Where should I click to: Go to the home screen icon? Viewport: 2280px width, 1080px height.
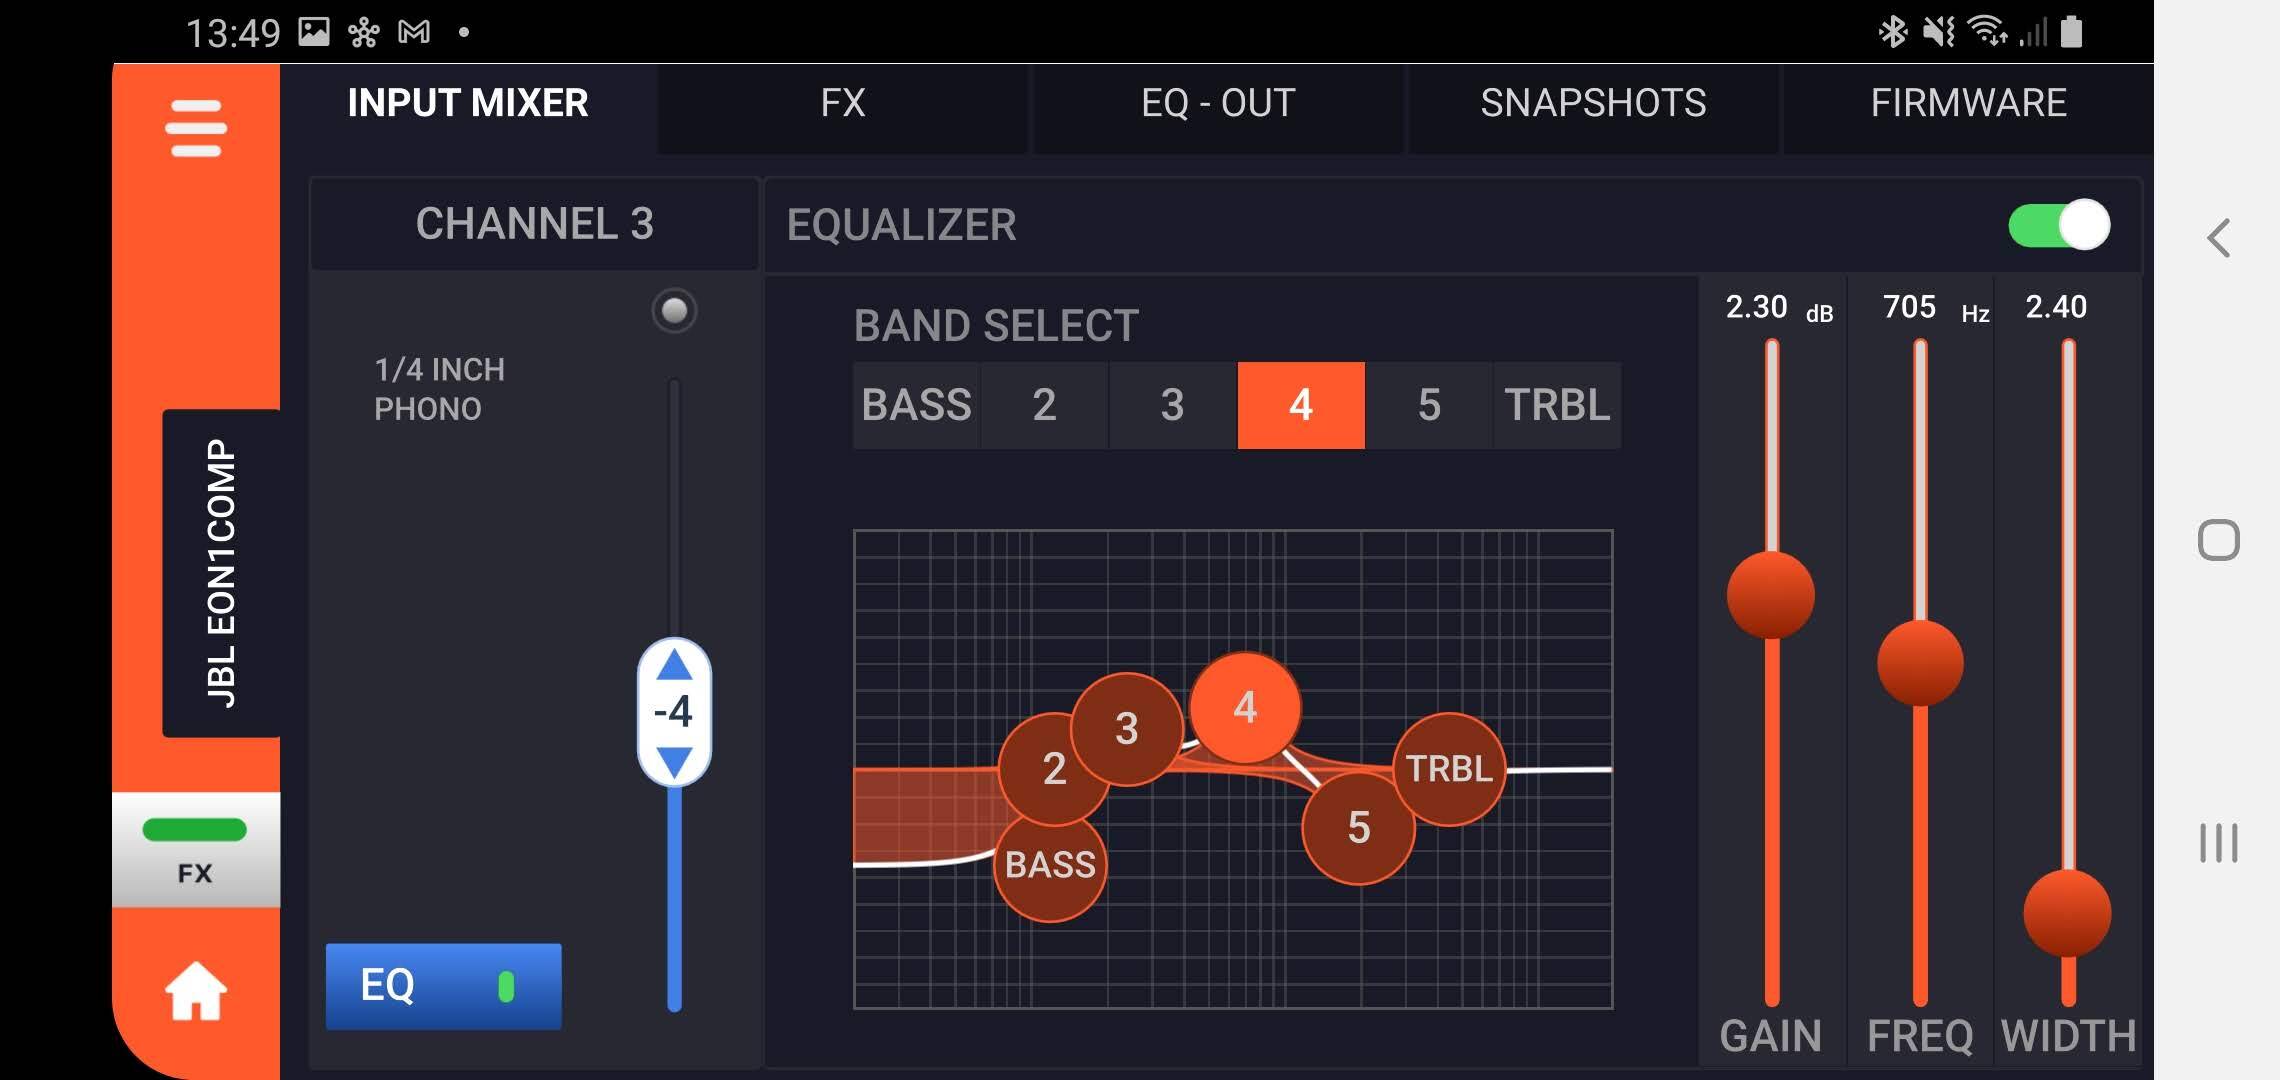click(196, 991)
